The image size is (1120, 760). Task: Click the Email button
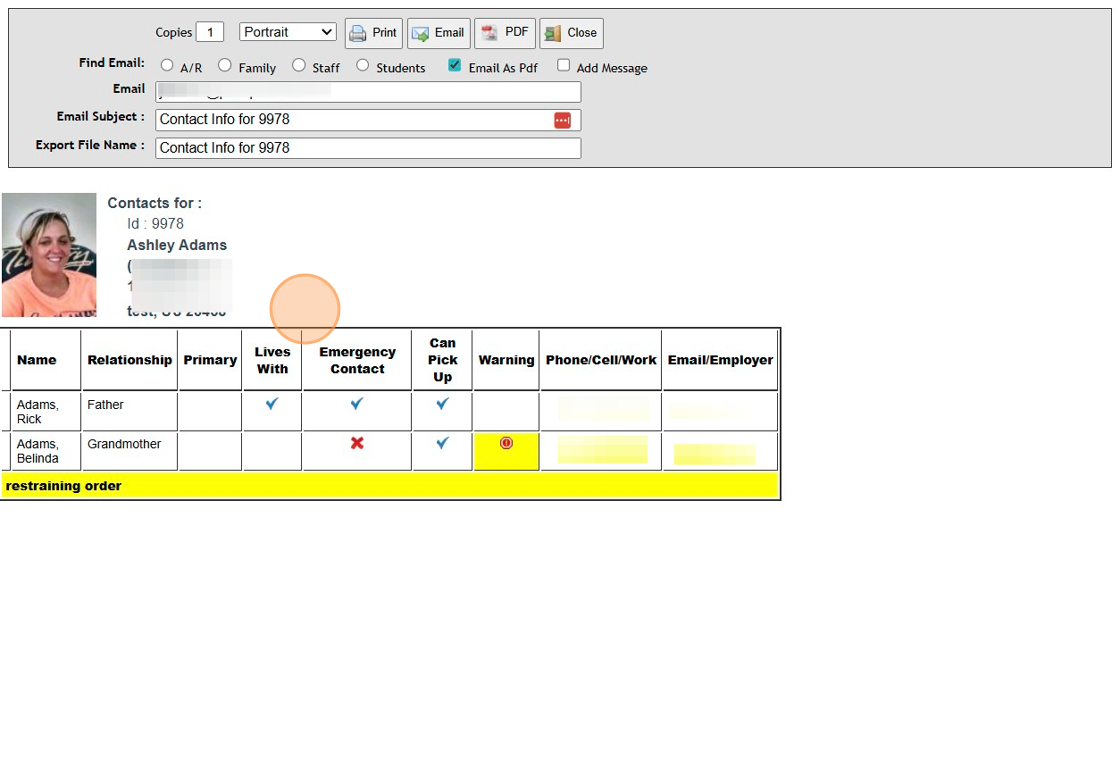click(x=439, y=33)
